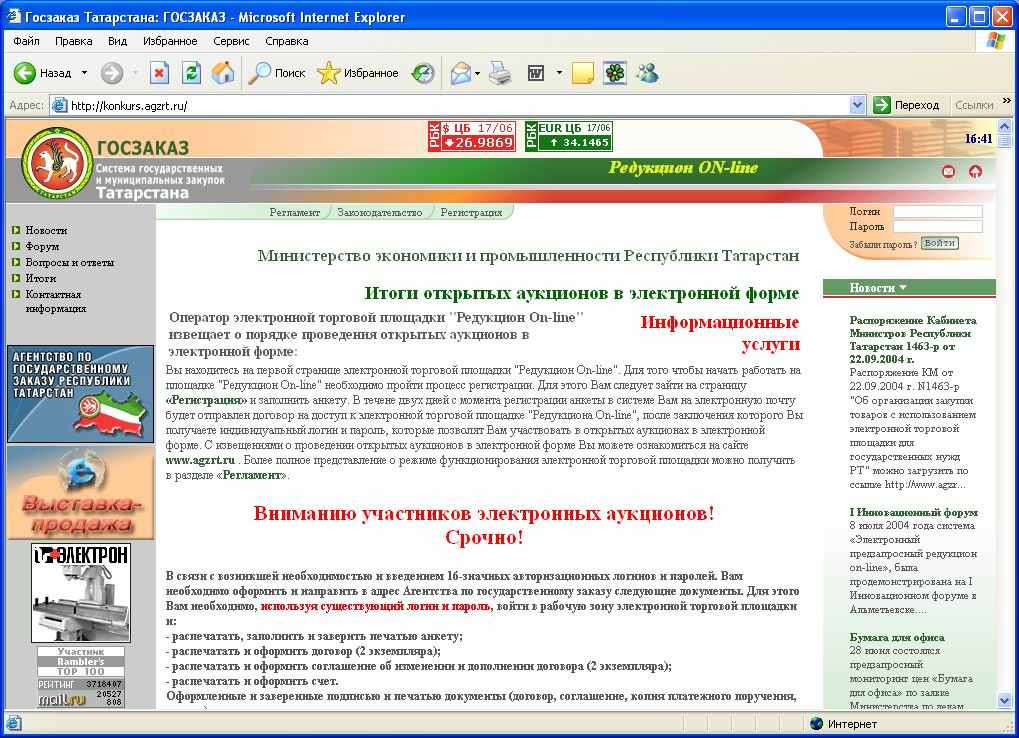The height and width of the screenshot is (738, 1019).
Task: Open the Новости sidebar link
Action: tap(46, 230)
